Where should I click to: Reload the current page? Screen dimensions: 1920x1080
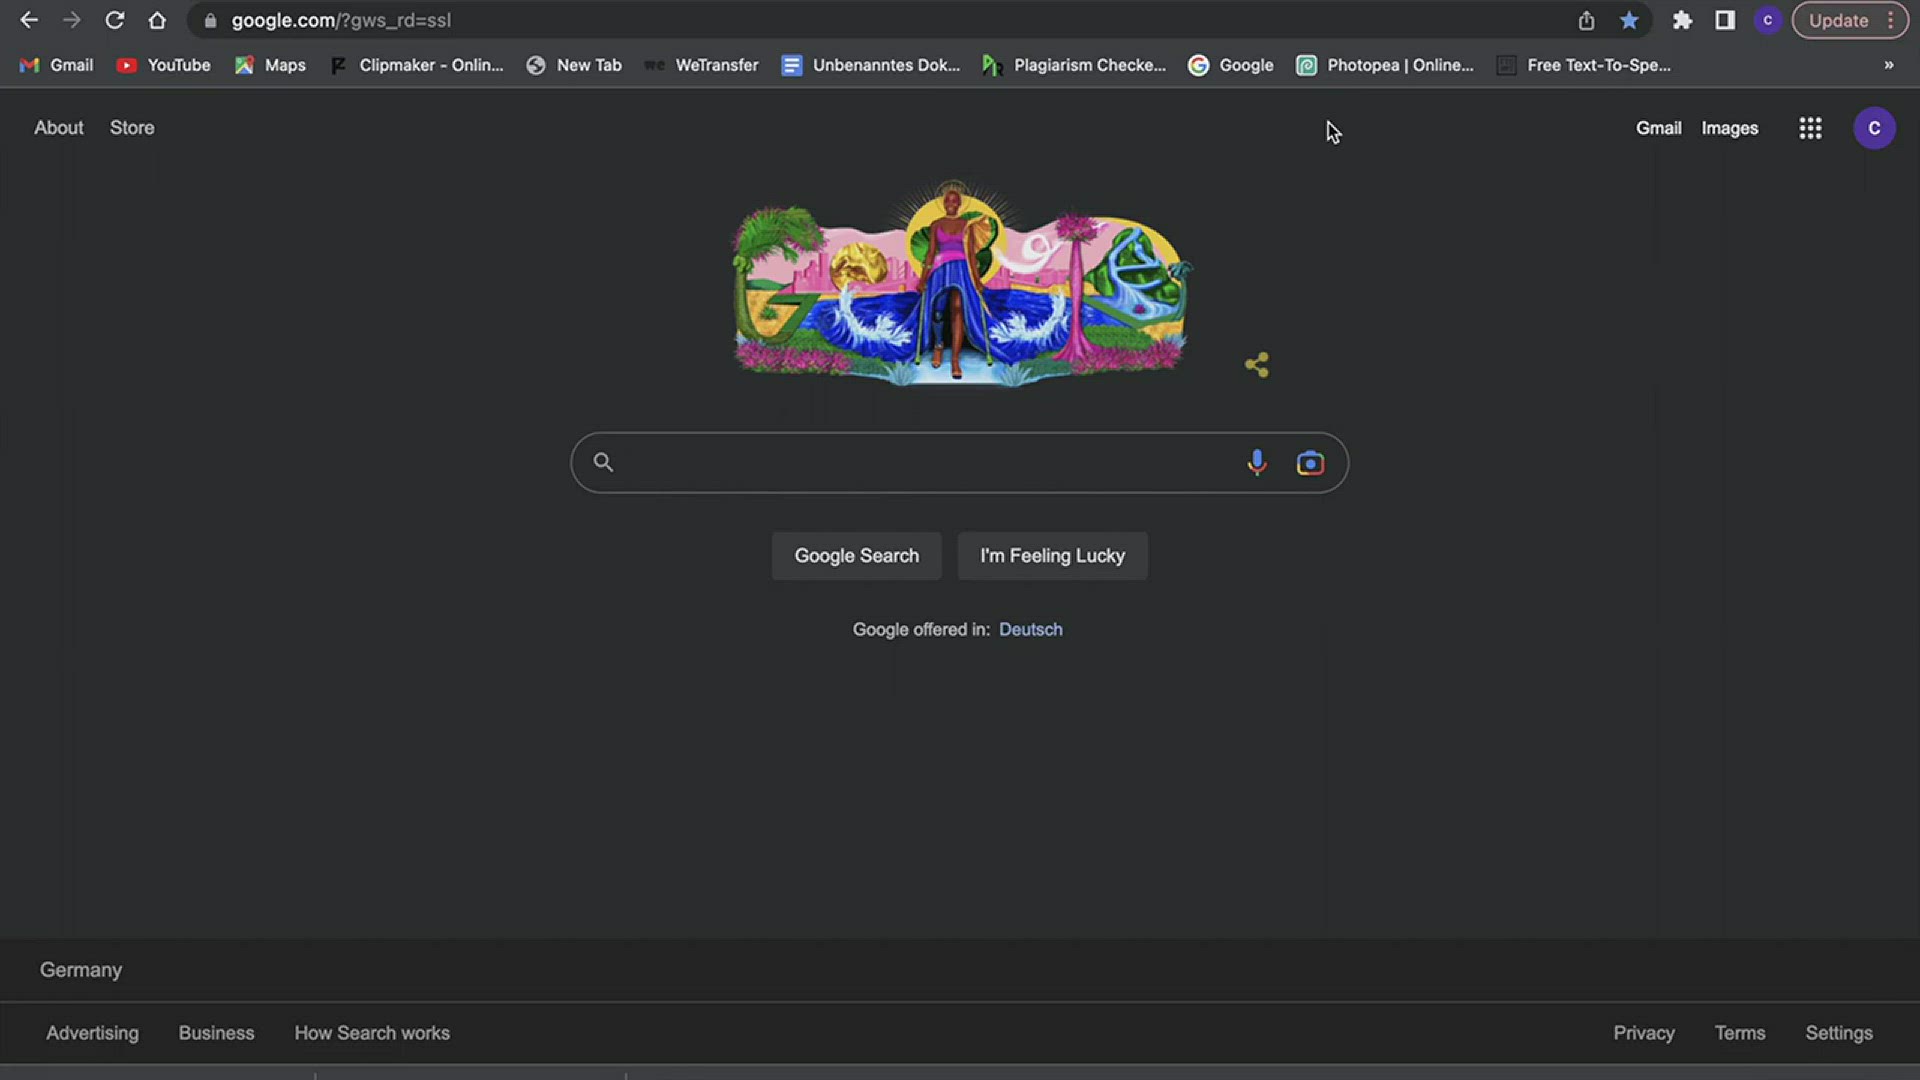coord(115,20)
